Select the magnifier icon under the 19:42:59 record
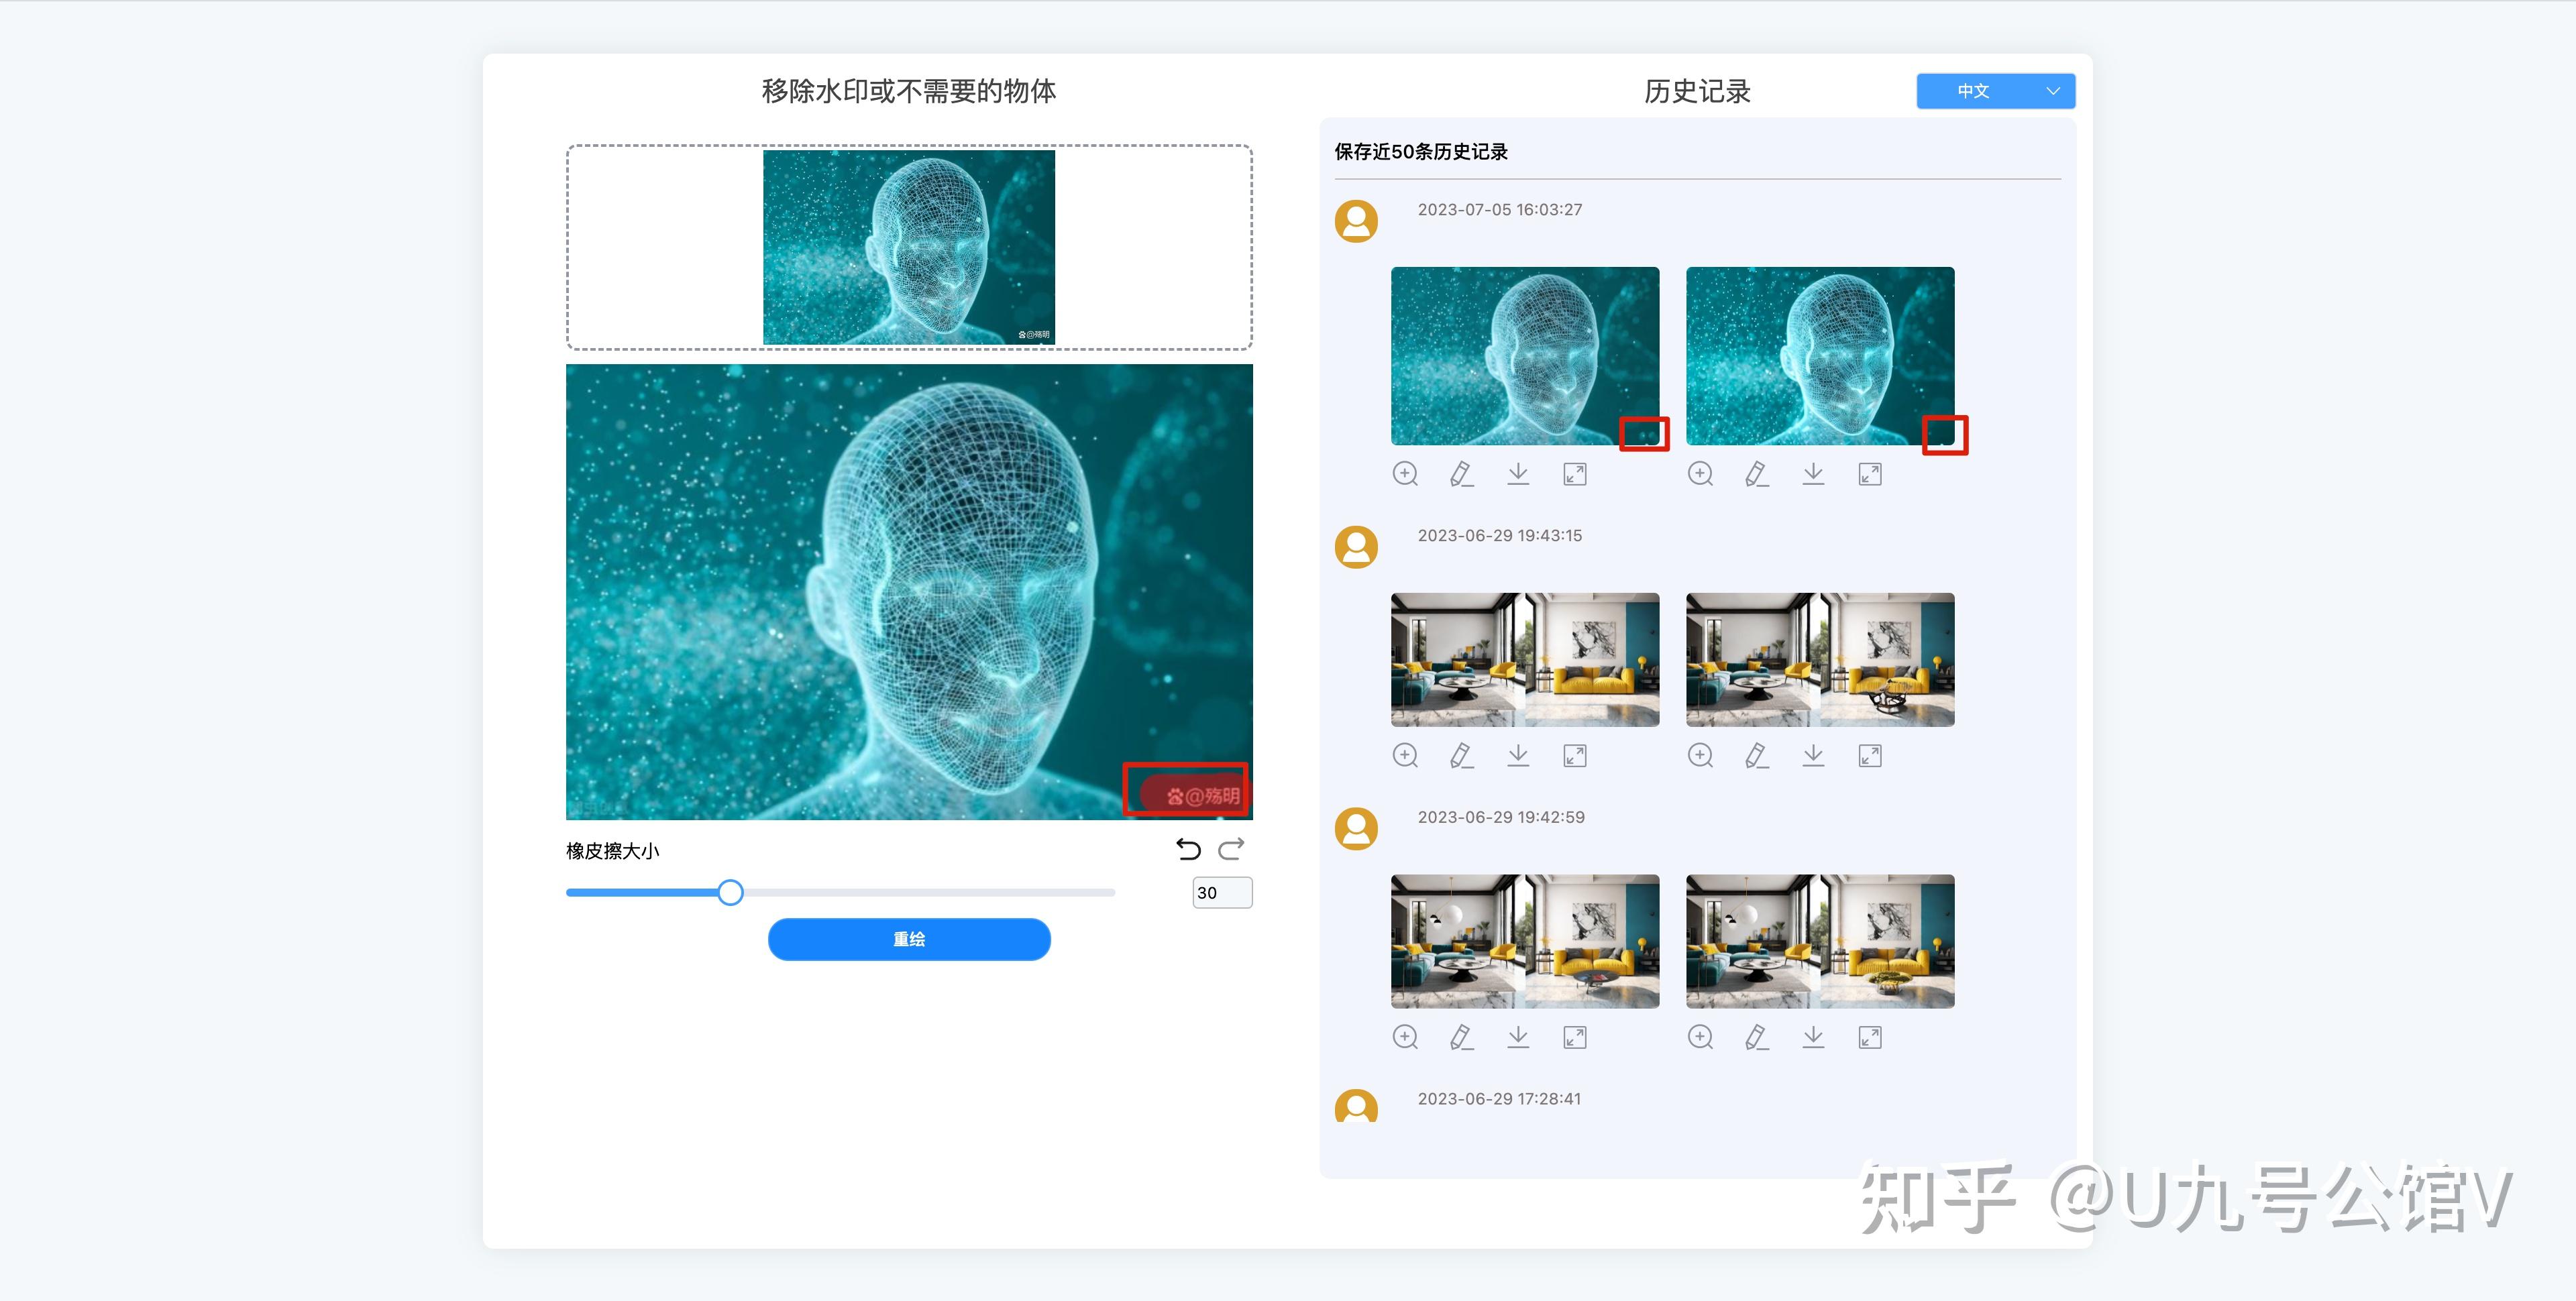 [x=1405, y=1037]
